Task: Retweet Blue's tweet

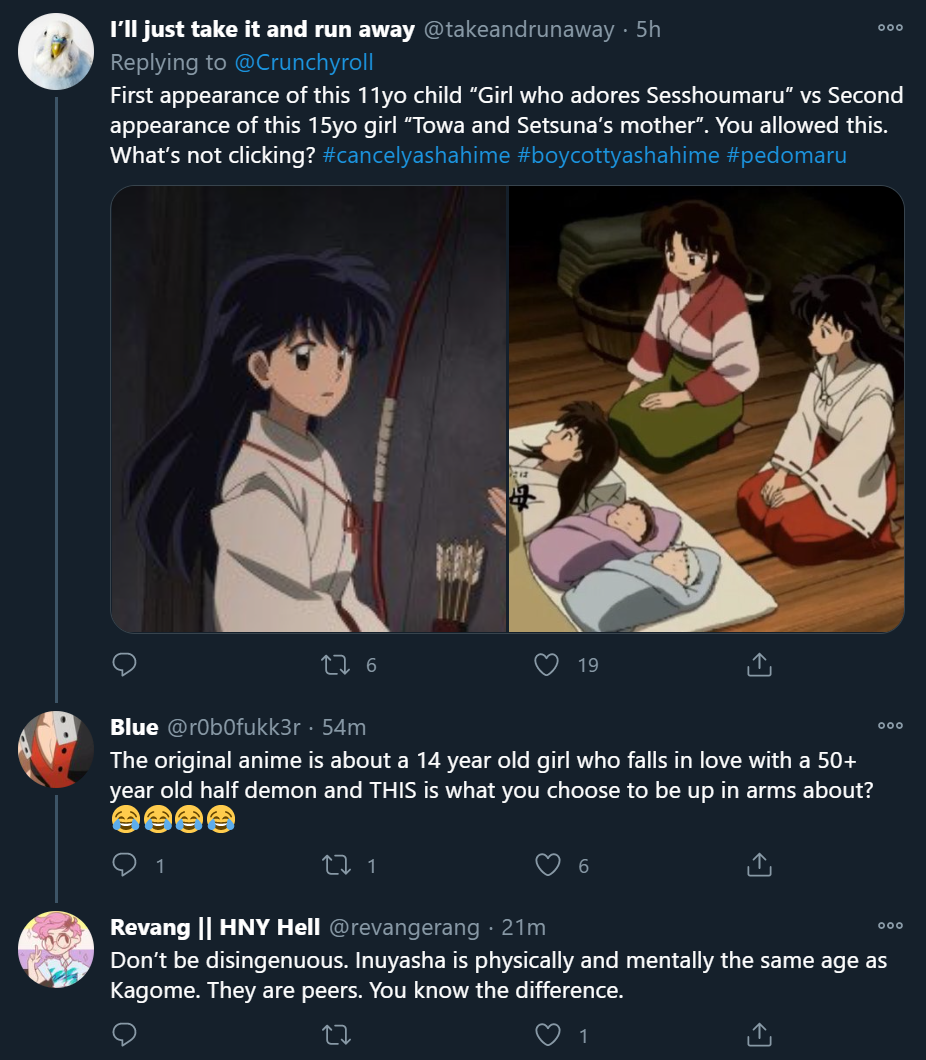Action: (335, 865)
